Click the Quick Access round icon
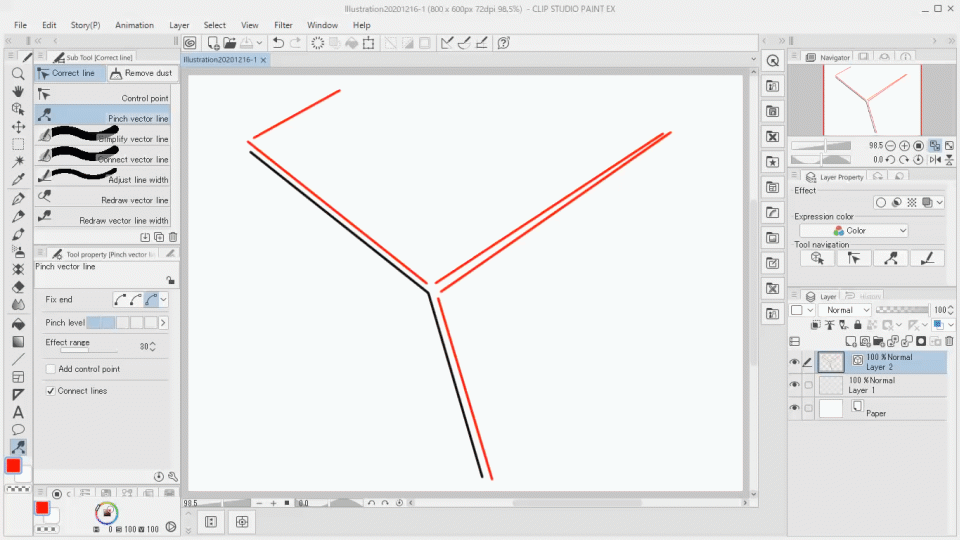The image size is (960, 540). pyautogui.click(x=773, y=61)
